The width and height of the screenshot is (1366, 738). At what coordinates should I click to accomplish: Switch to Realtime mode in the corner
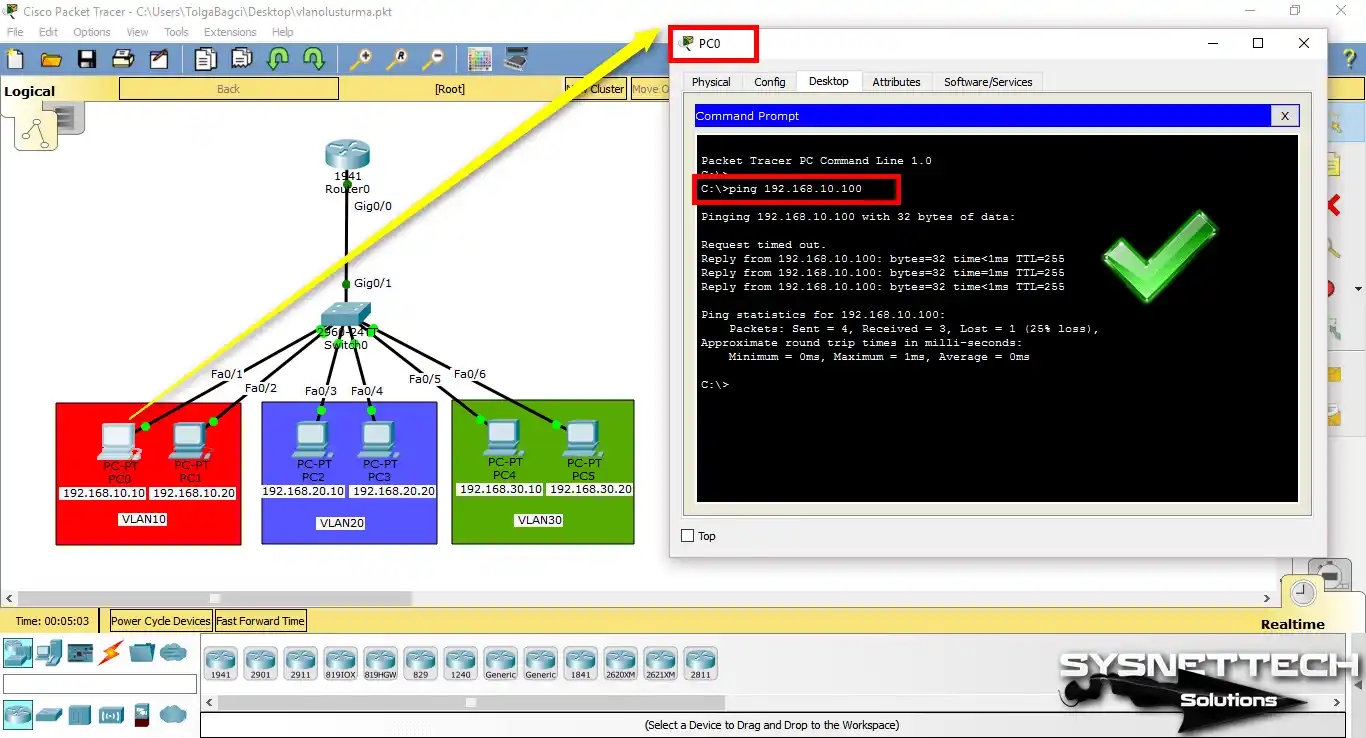[x=1293, y=623]
